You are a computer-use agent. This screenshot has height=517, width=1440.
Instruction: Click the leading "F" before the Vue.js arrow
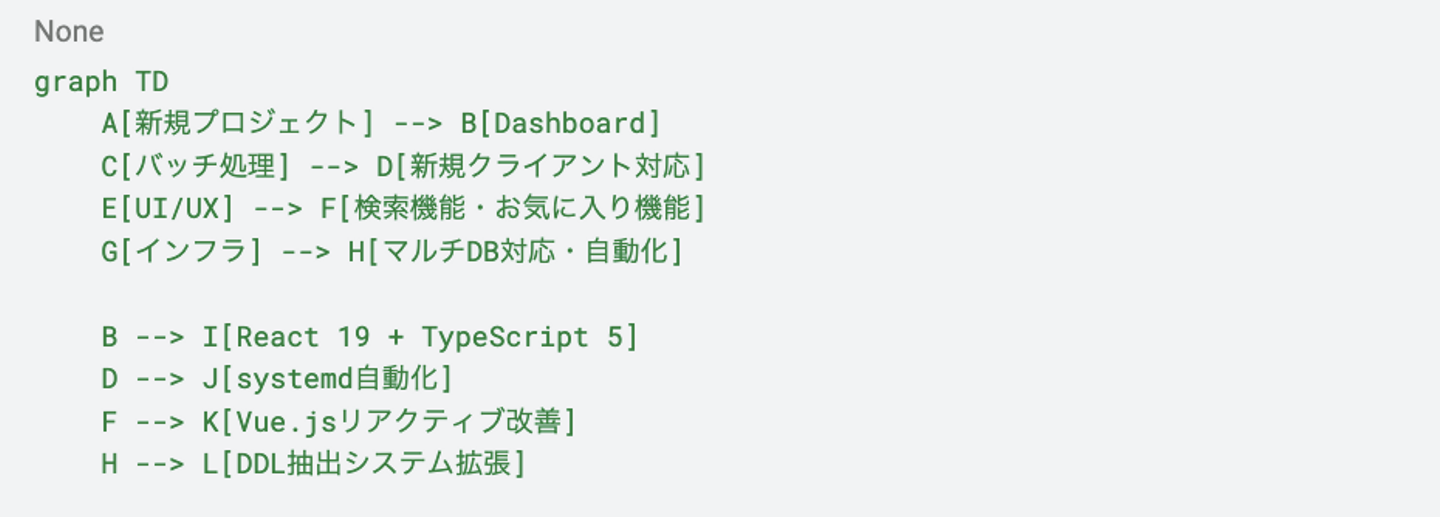(110, 422)
